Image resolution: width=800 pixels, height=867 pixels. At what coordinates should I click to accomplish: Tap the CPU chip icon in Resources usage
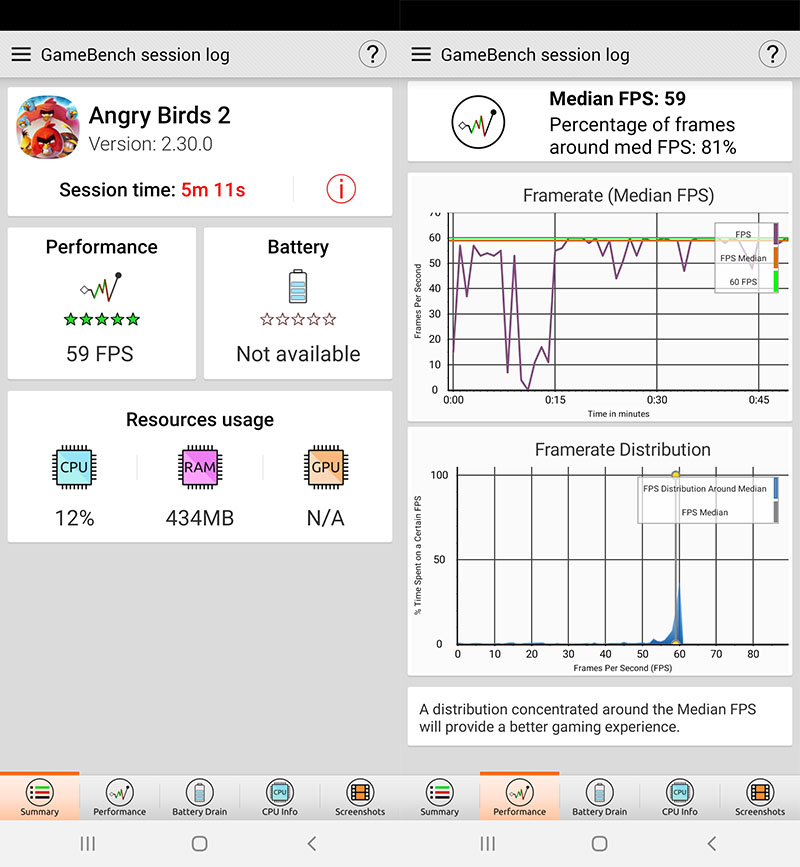pos(74,467)
